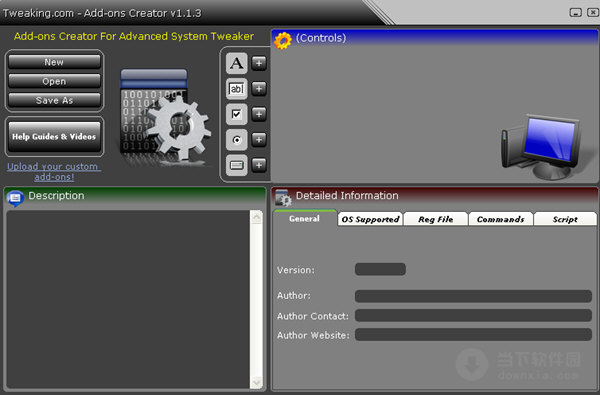Add a Textbox control with its plus button
600x395 pixels.
[x=259, y=89]
